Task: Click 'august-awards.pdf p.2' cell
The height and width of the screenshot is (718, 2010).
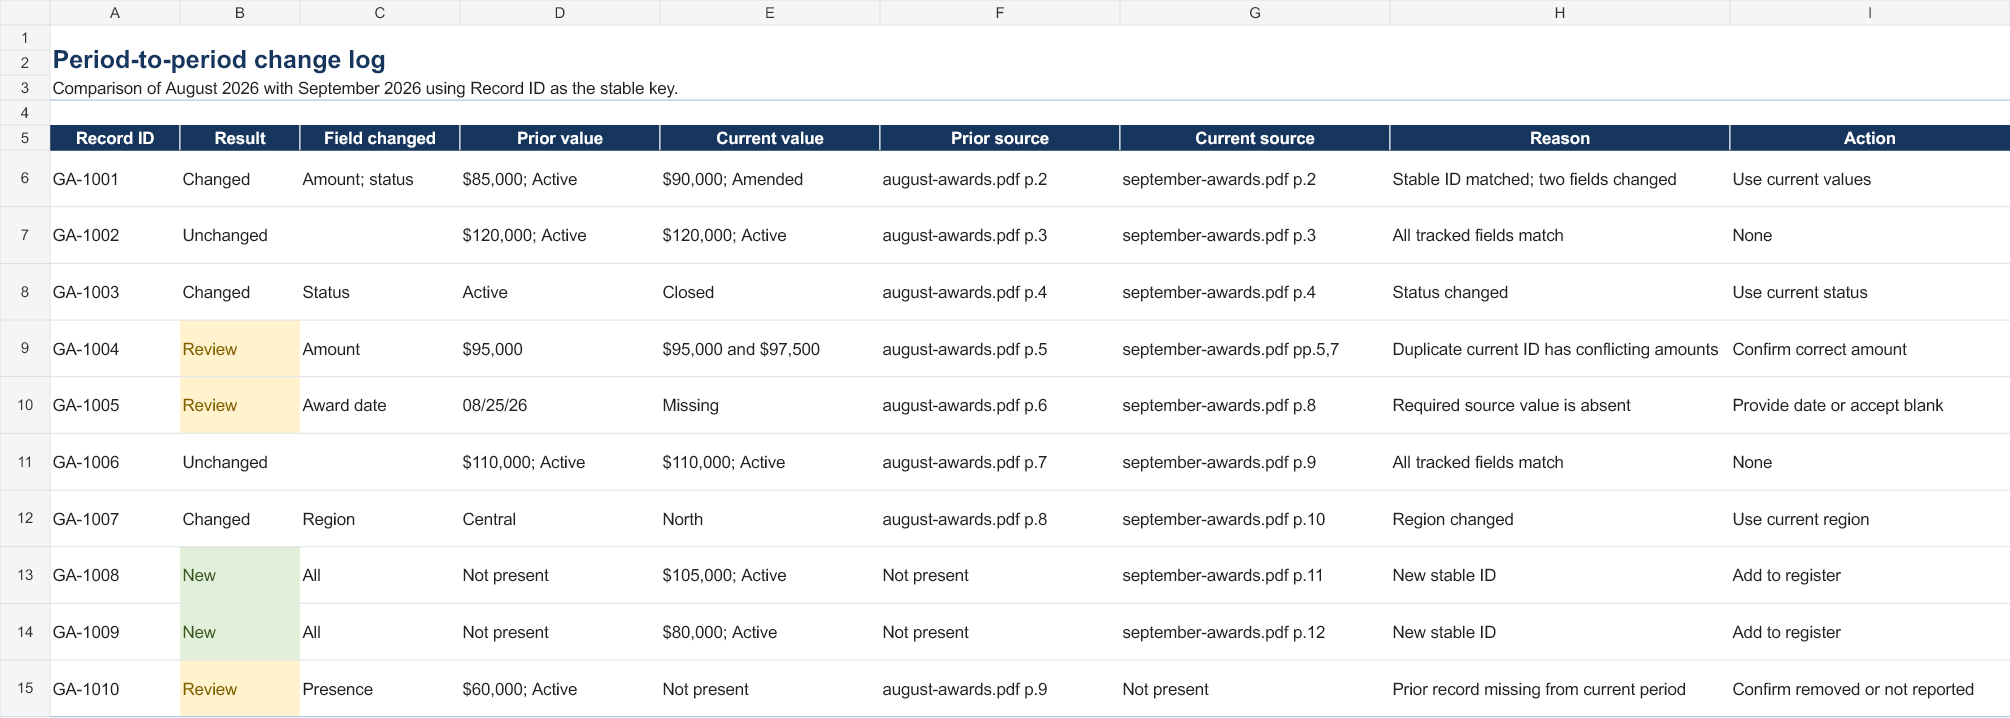Action: click(1000, 179)
